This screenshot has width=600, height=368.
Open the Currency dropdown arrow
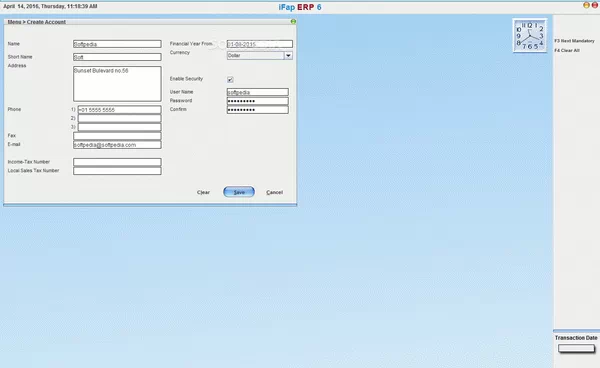click(x=288, y=55)
